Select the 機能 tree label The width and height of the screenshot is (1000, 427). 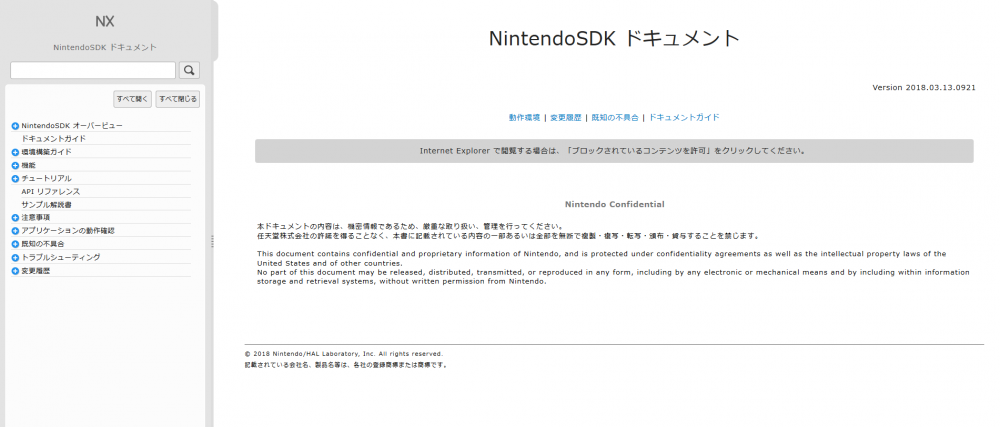29,165
